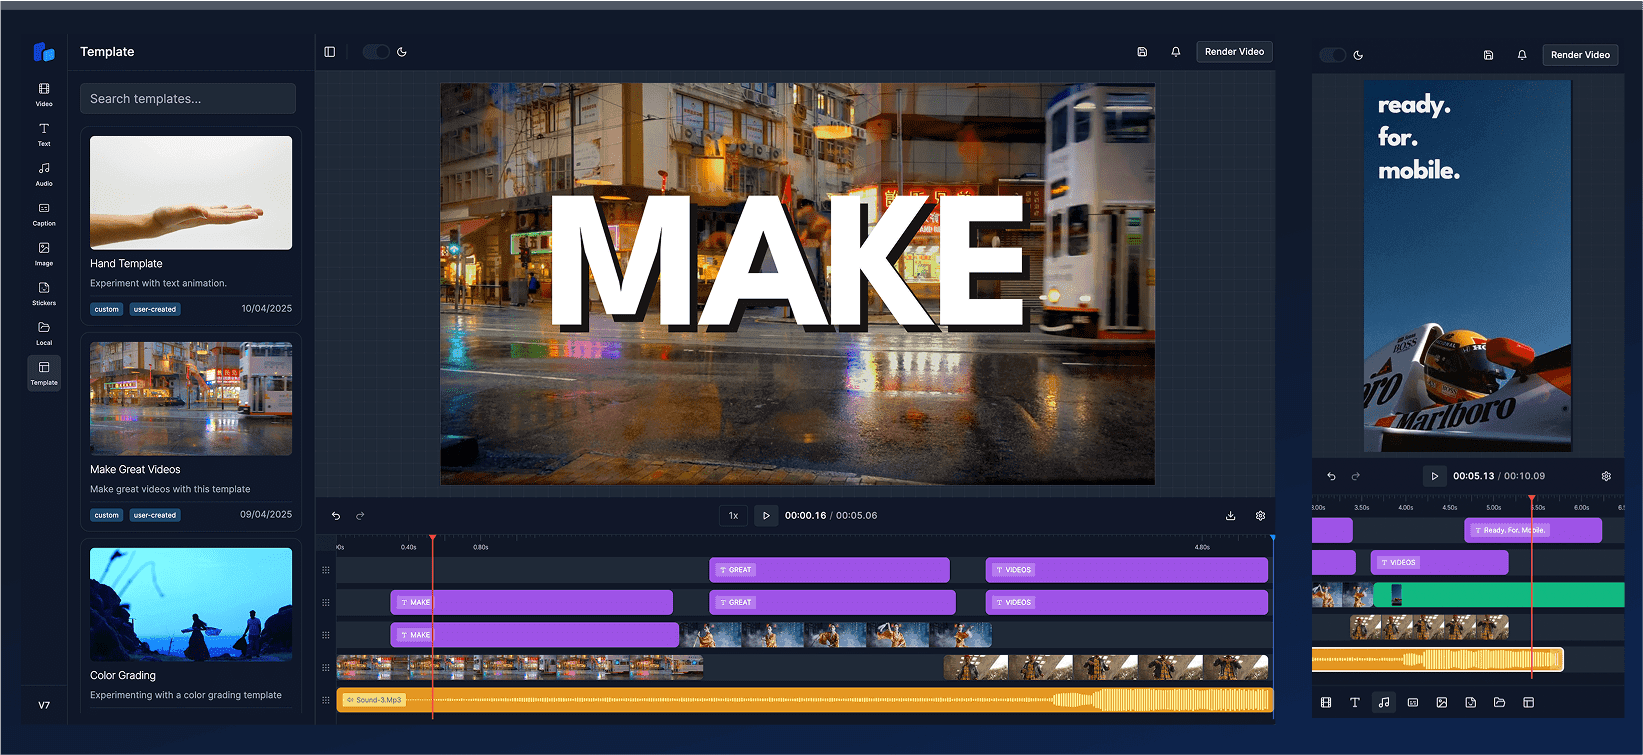
Task: Click the user-created tag on Make Great Videos
Action: (x=155, y=515)
